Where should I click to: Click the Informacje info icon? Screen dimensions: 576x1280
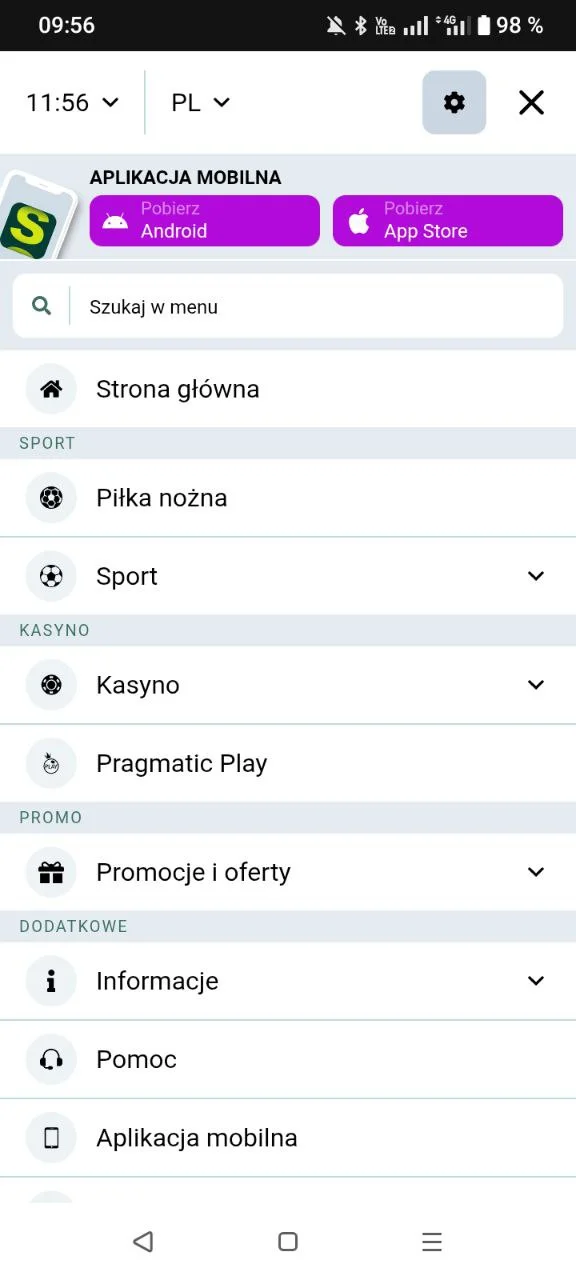[x=51, y=981]
